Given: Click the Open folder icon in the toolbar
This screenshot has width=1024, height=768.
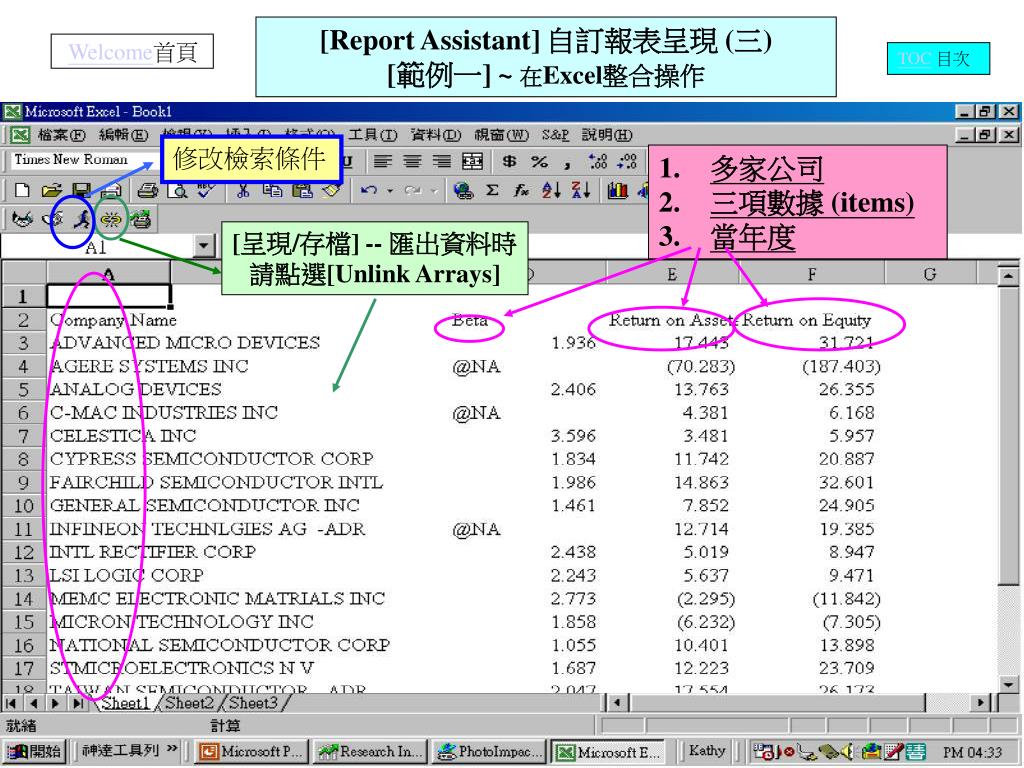Looking at the screenshot, I should click(51, 190).
